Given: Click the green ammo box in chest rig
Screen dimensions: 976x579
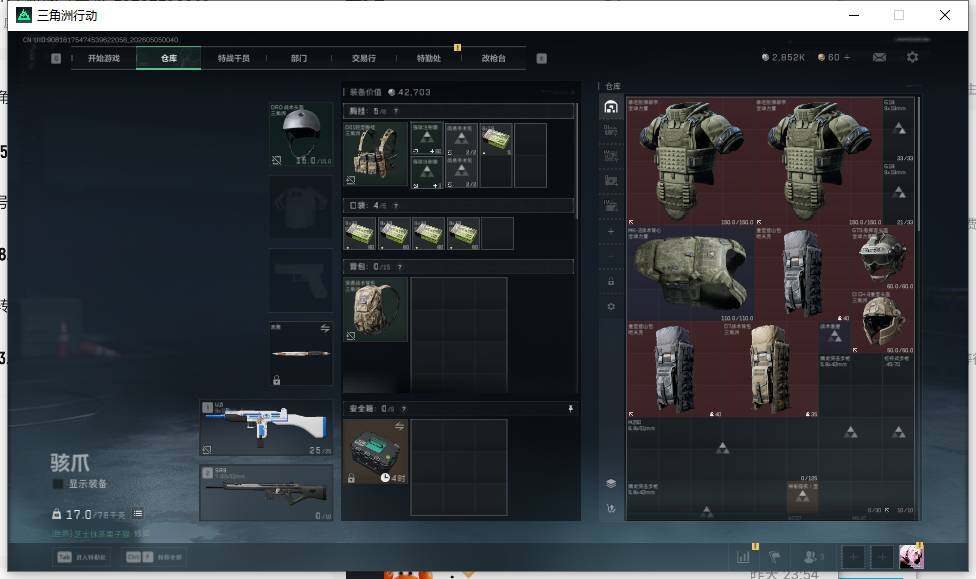Looking at the screenshot, I should (x=496, y=139).
